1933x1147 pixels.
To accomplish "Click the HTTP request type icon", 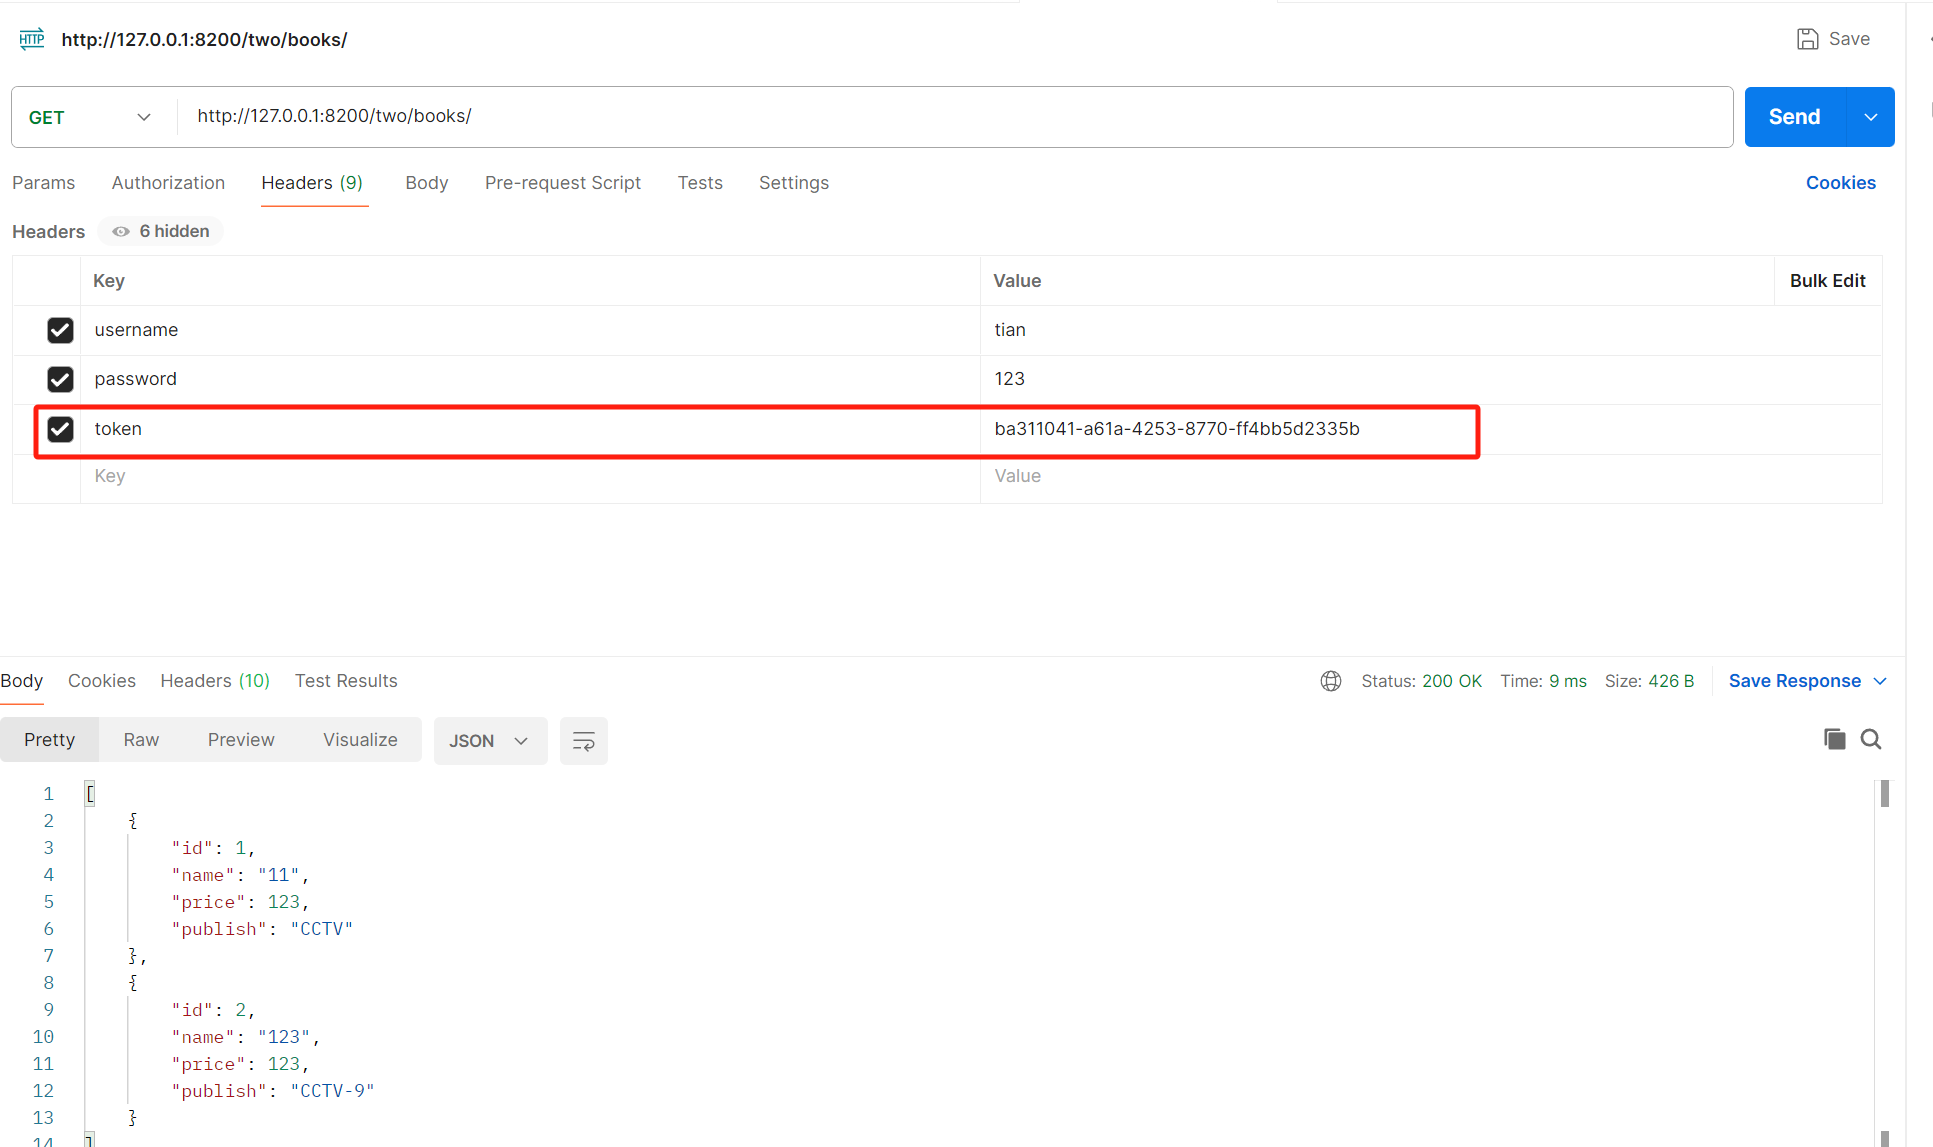I will (x=32, y=39).
